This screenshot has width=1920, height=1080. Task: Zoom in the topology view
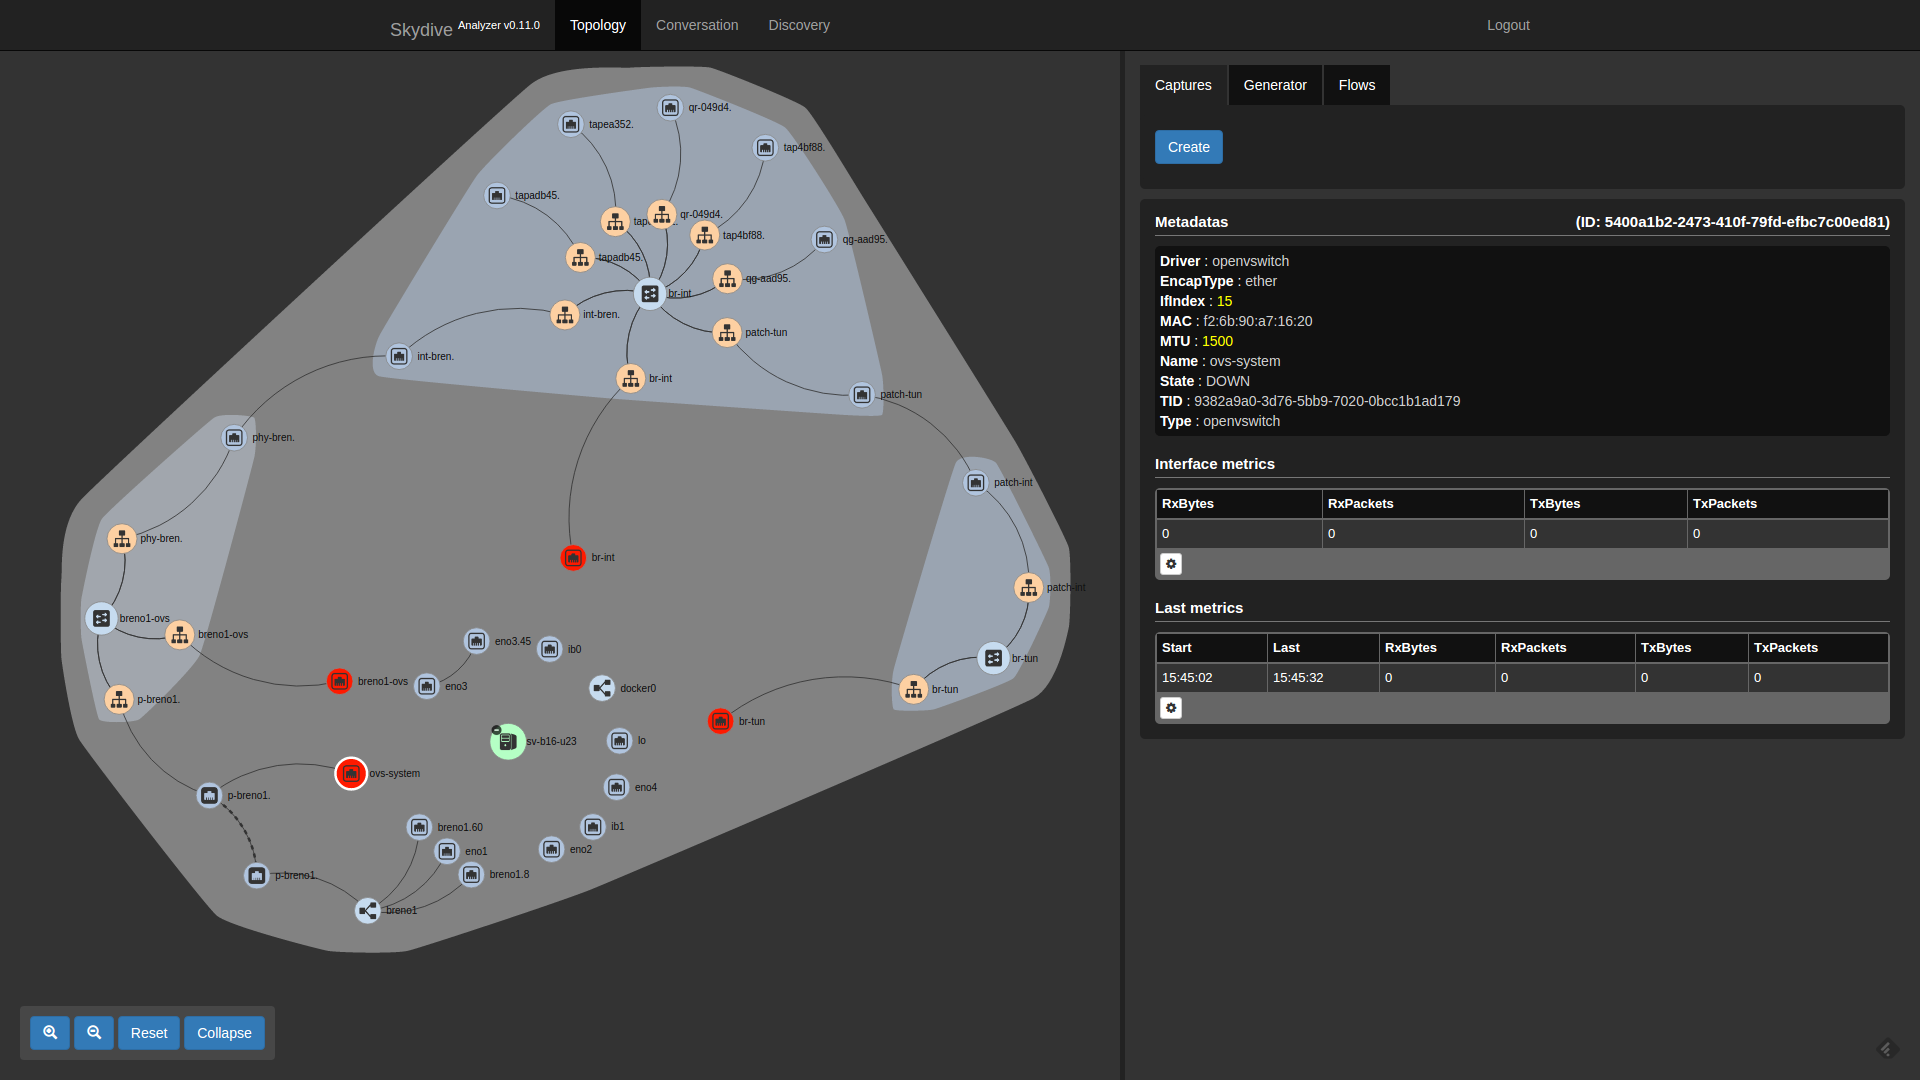click(x=50, y=1033)
